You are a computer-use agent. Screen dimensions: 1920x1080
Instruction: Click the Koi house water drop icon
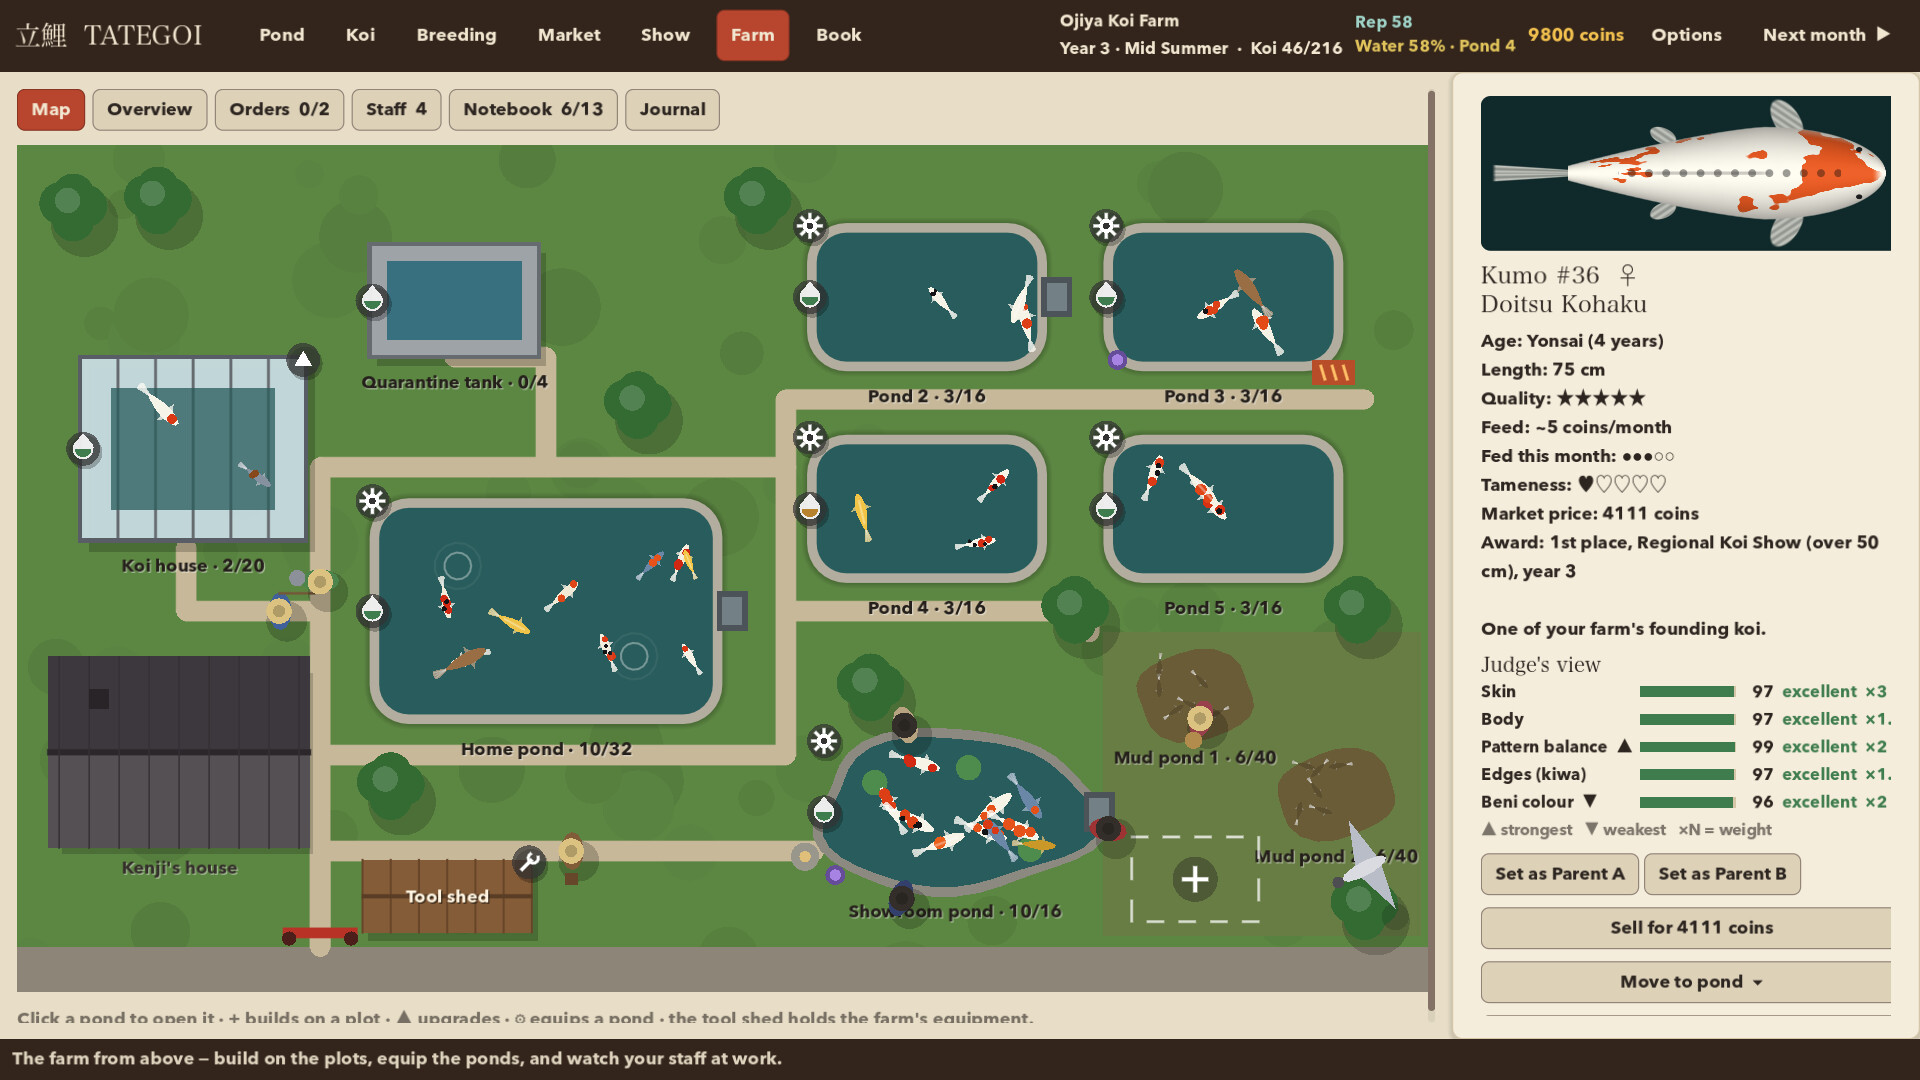83,448
